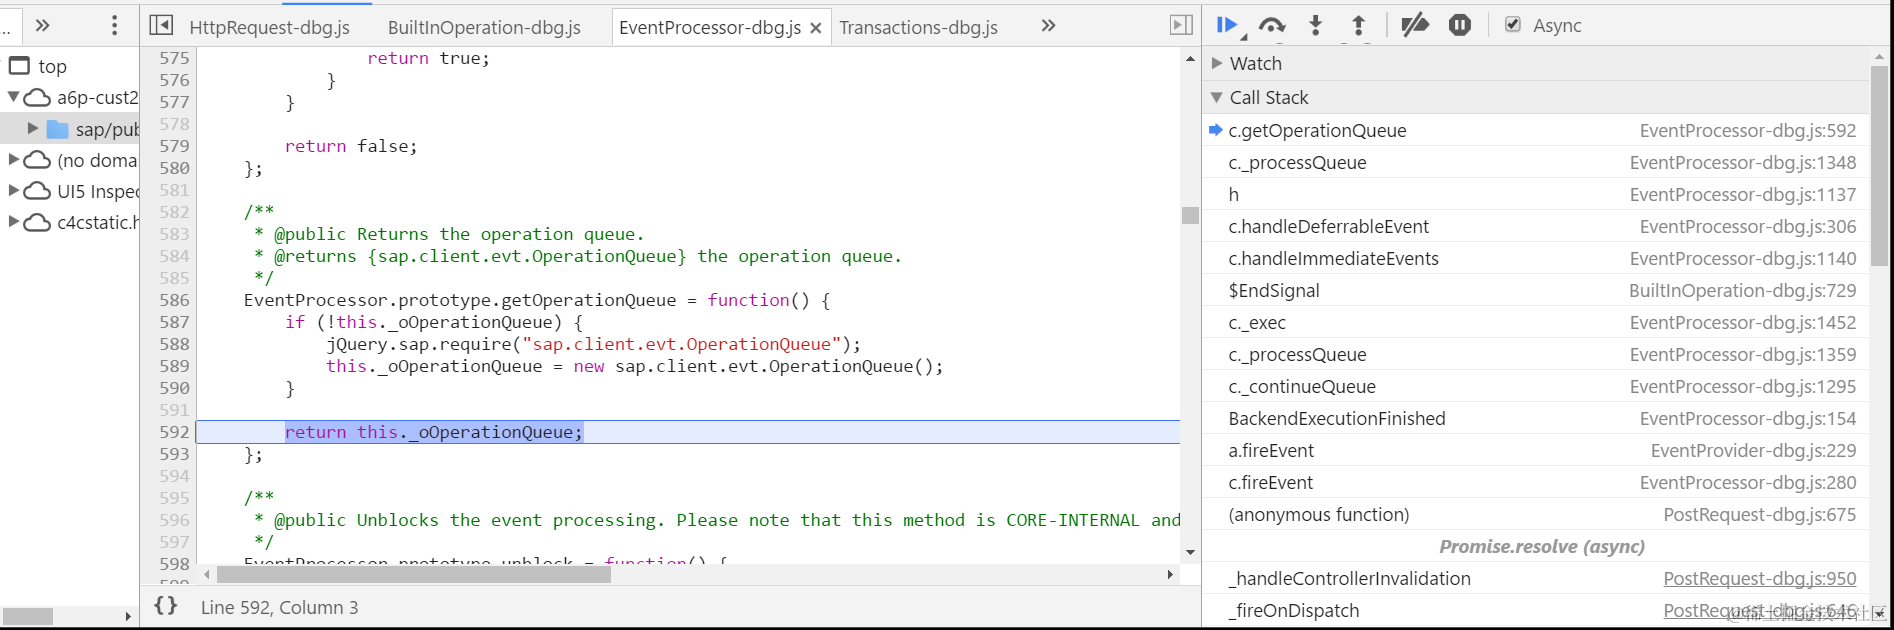Select c._exec stack frame
The height and width of the screenshot is (630, 1894).
(x=1535, y=322)
